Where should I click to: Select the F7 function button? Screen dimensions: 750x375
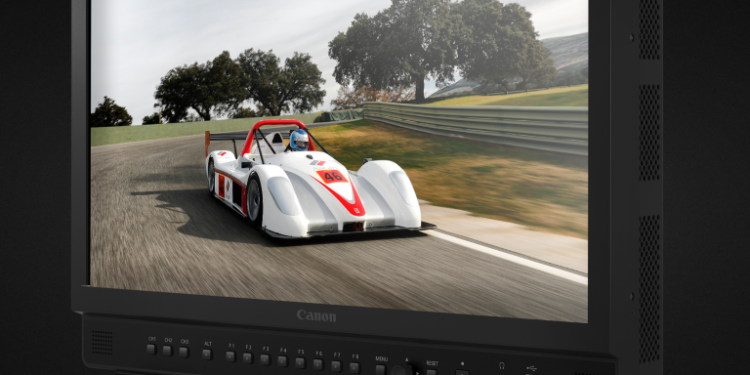click(336, 366)
